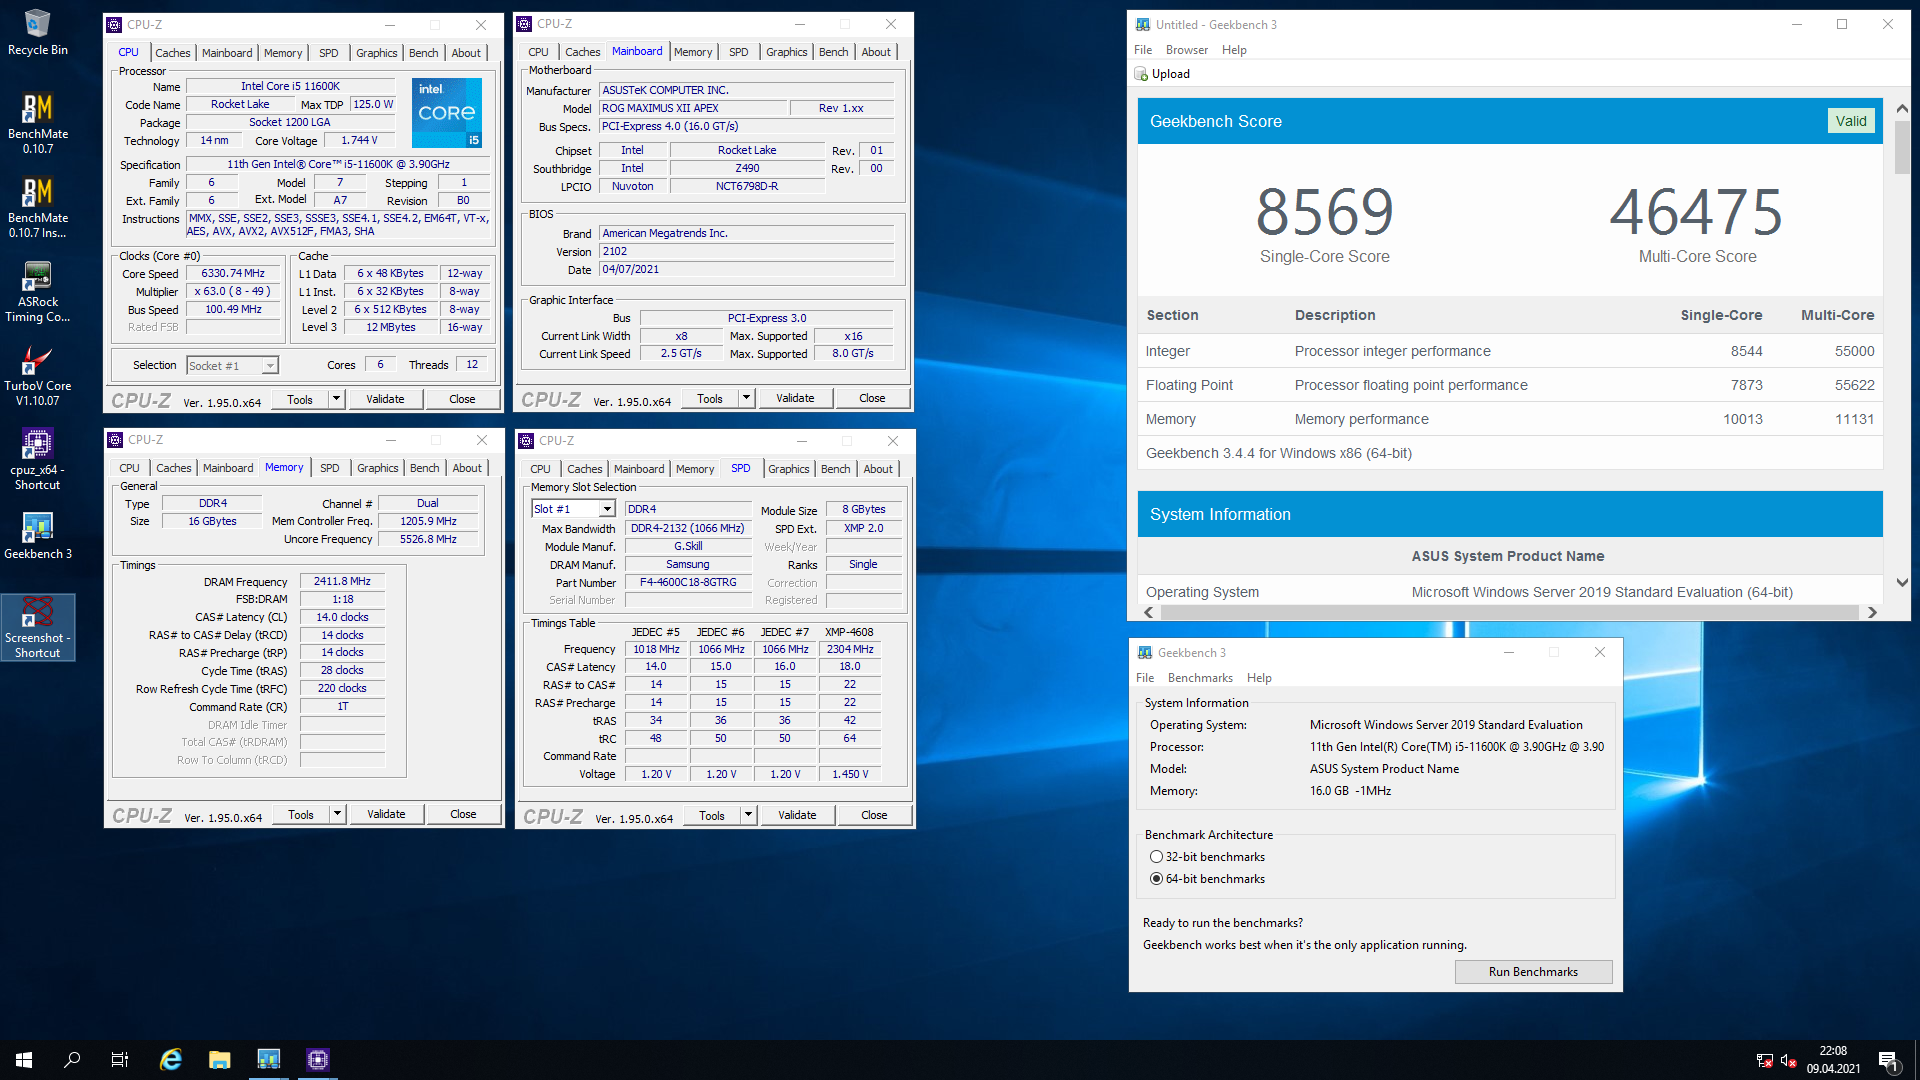Image resolution: width=1920 pixels, height=1080 pixels.
Task: Open the notification center icon
Action: (1888, 1060)
